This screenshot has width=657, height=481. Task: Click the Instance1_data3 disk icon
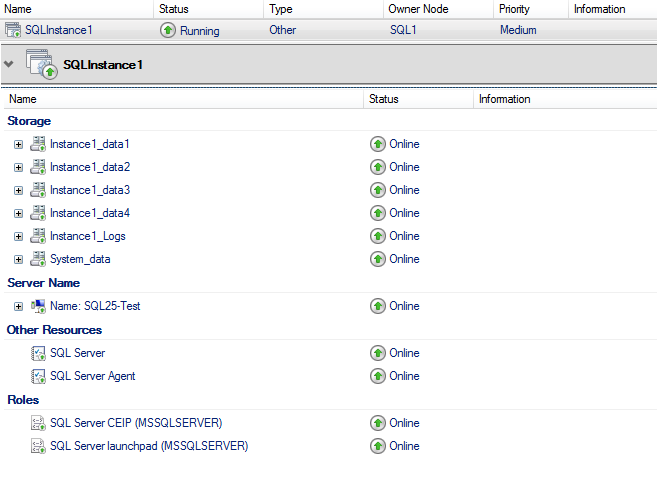tap(38, 190)
